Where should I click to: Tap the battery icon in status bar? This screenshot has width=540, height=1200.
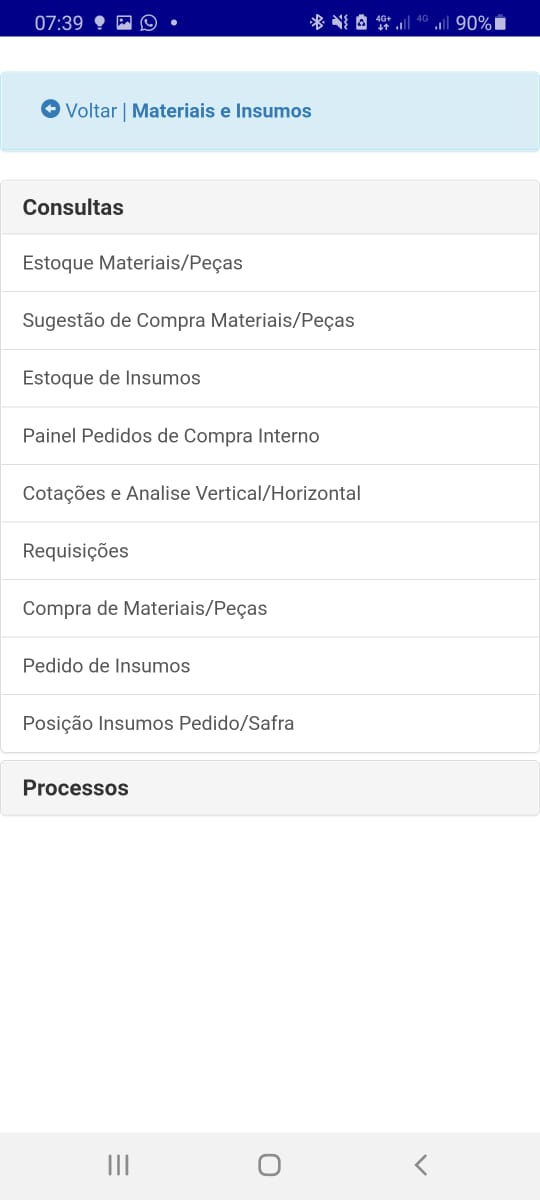coord(501,22)
